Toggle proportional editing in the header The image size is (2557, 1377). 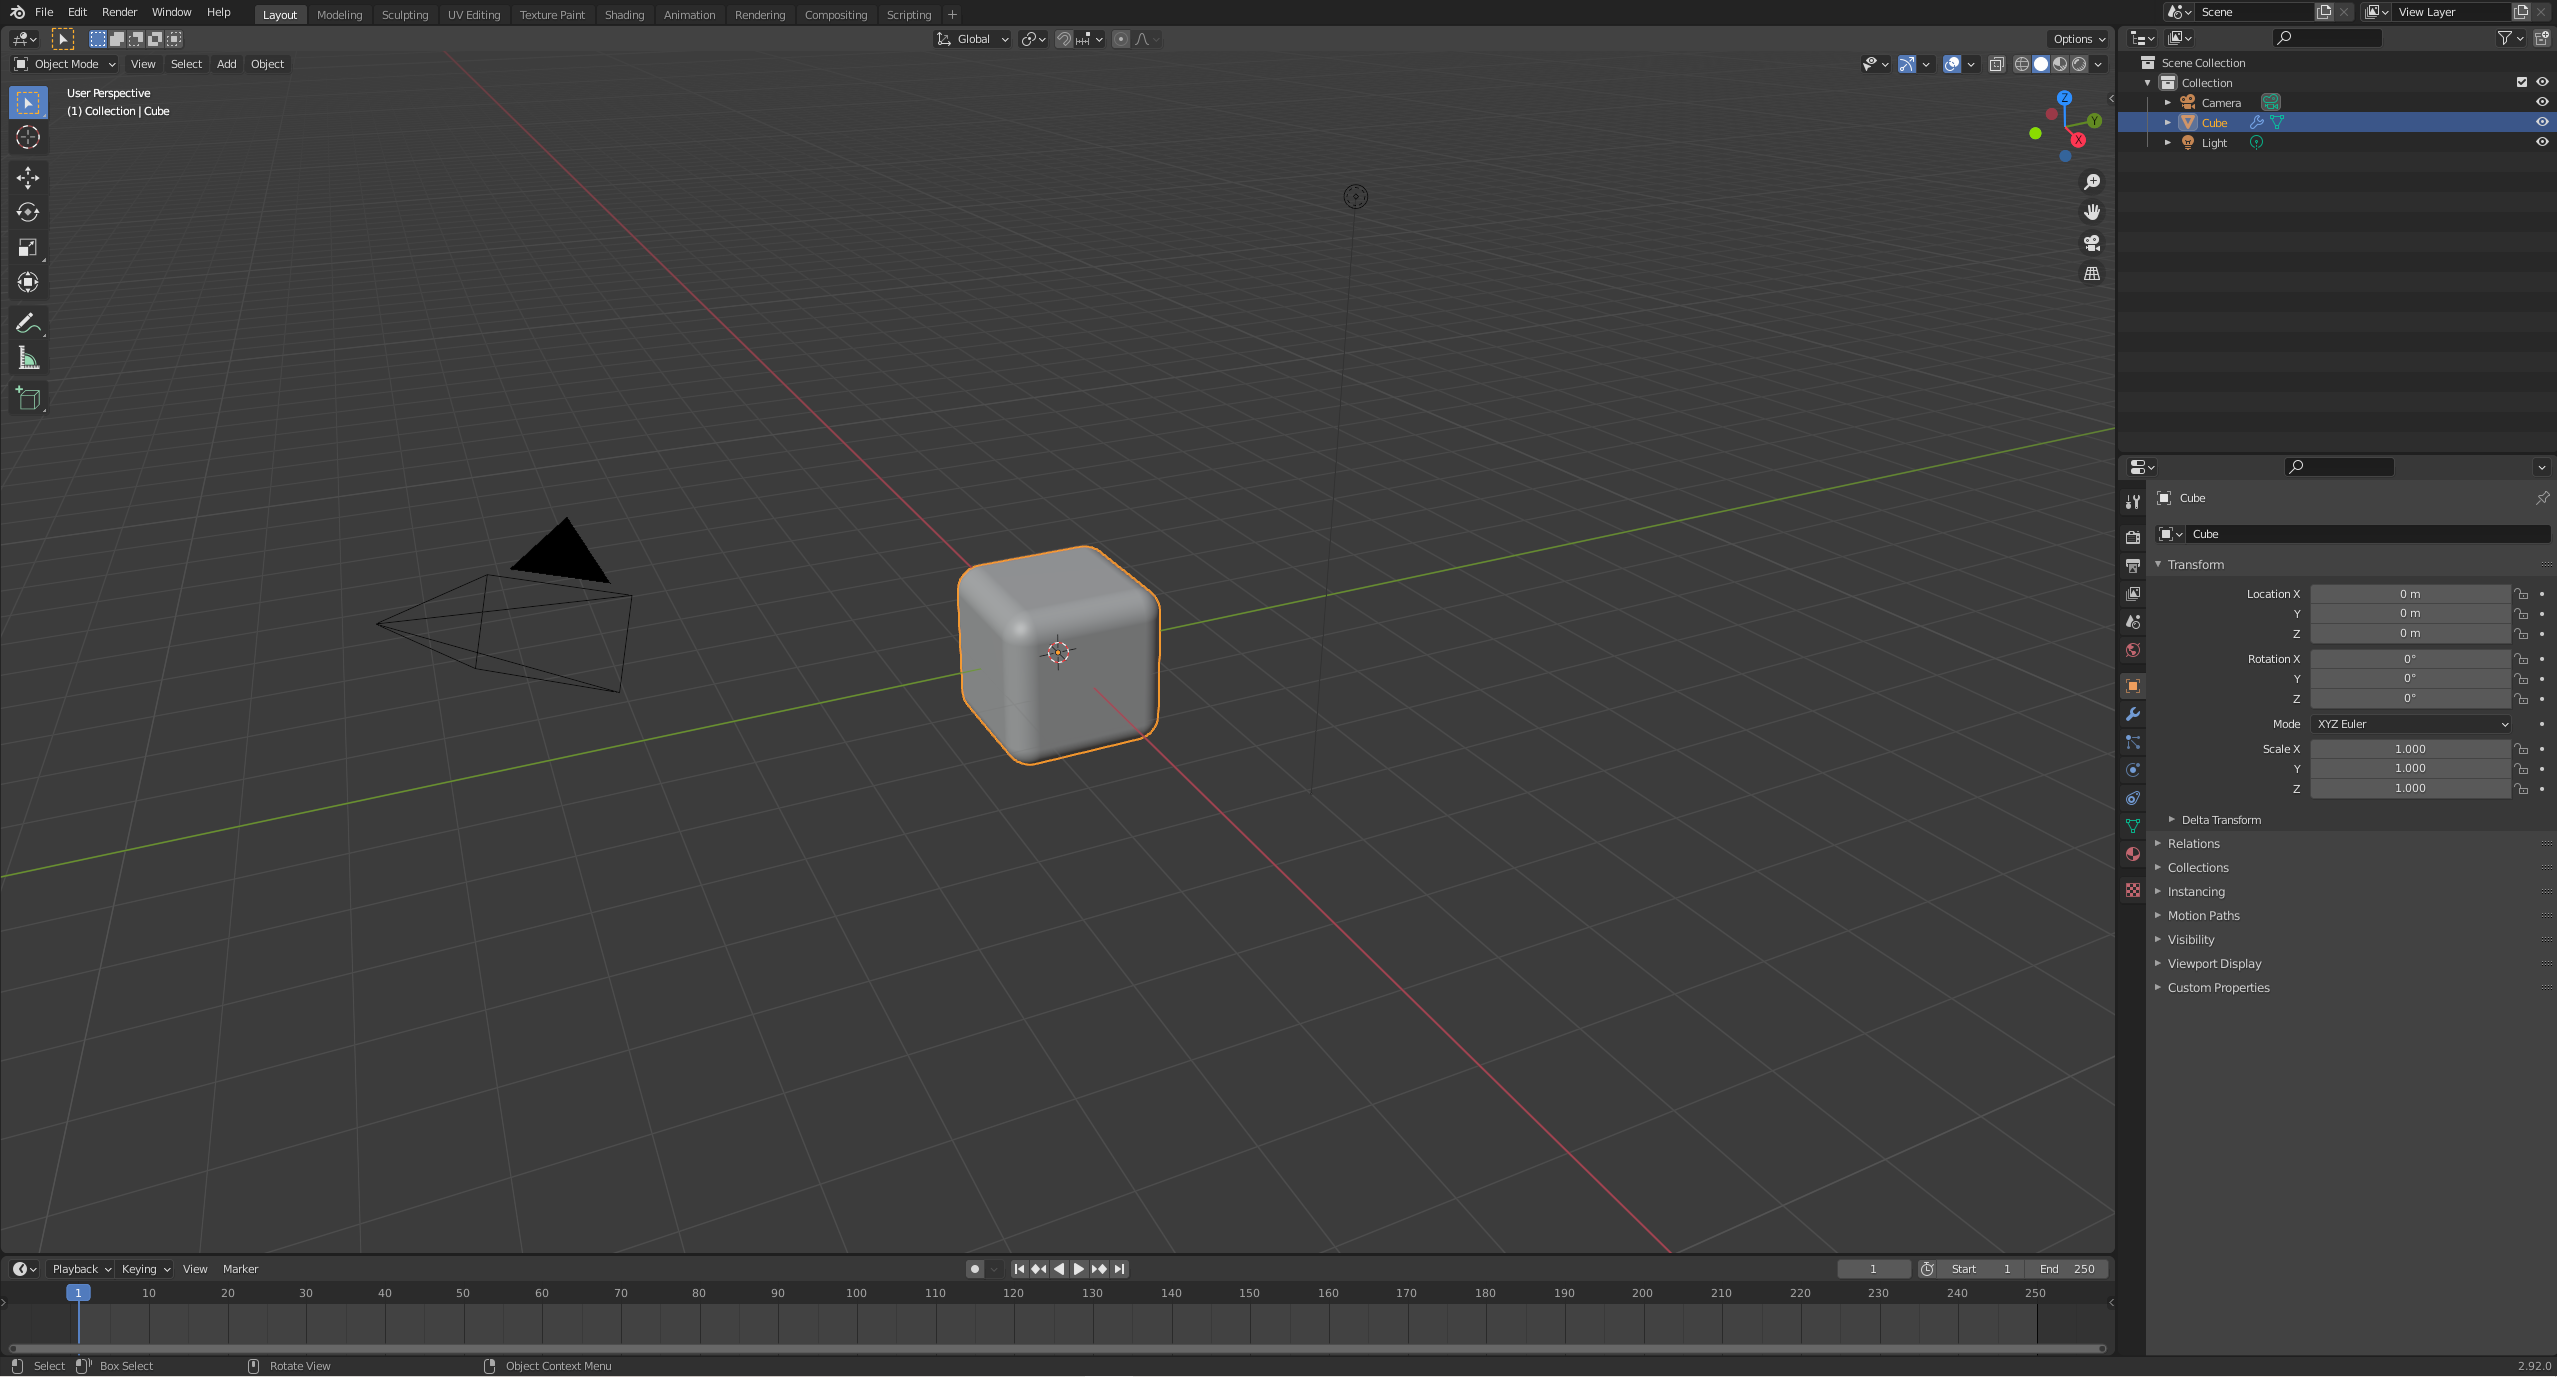click(1121, 39)
